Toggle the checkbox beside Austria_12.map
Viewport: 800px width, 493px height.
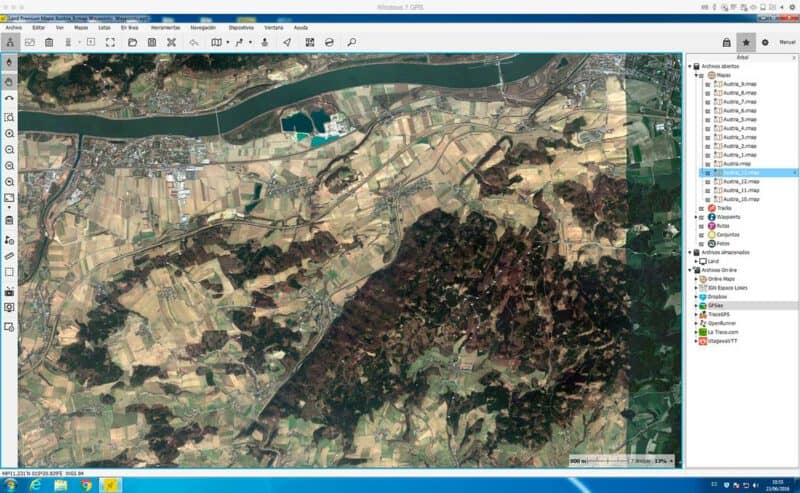pos(708,182)
